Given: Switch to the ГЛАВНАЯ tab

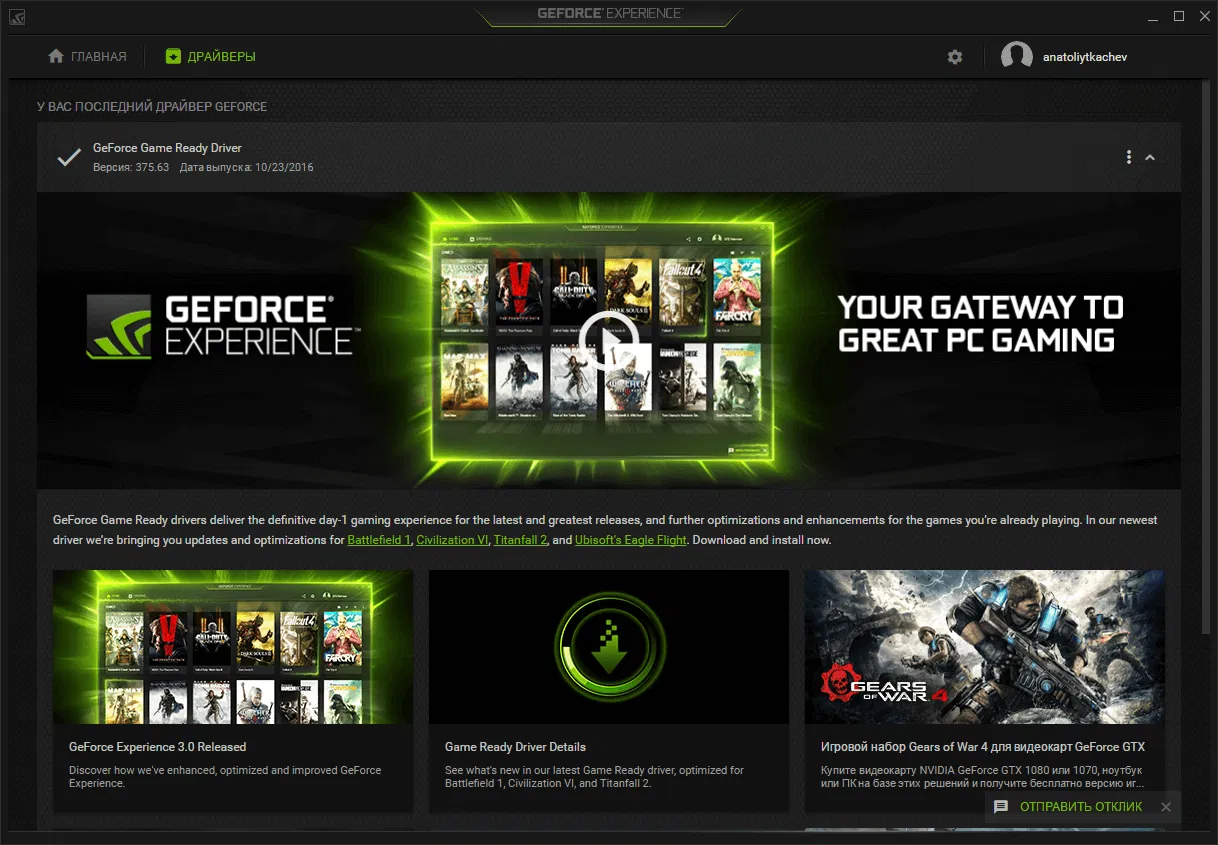Looking at the screenshot, I should coord(87,56).
